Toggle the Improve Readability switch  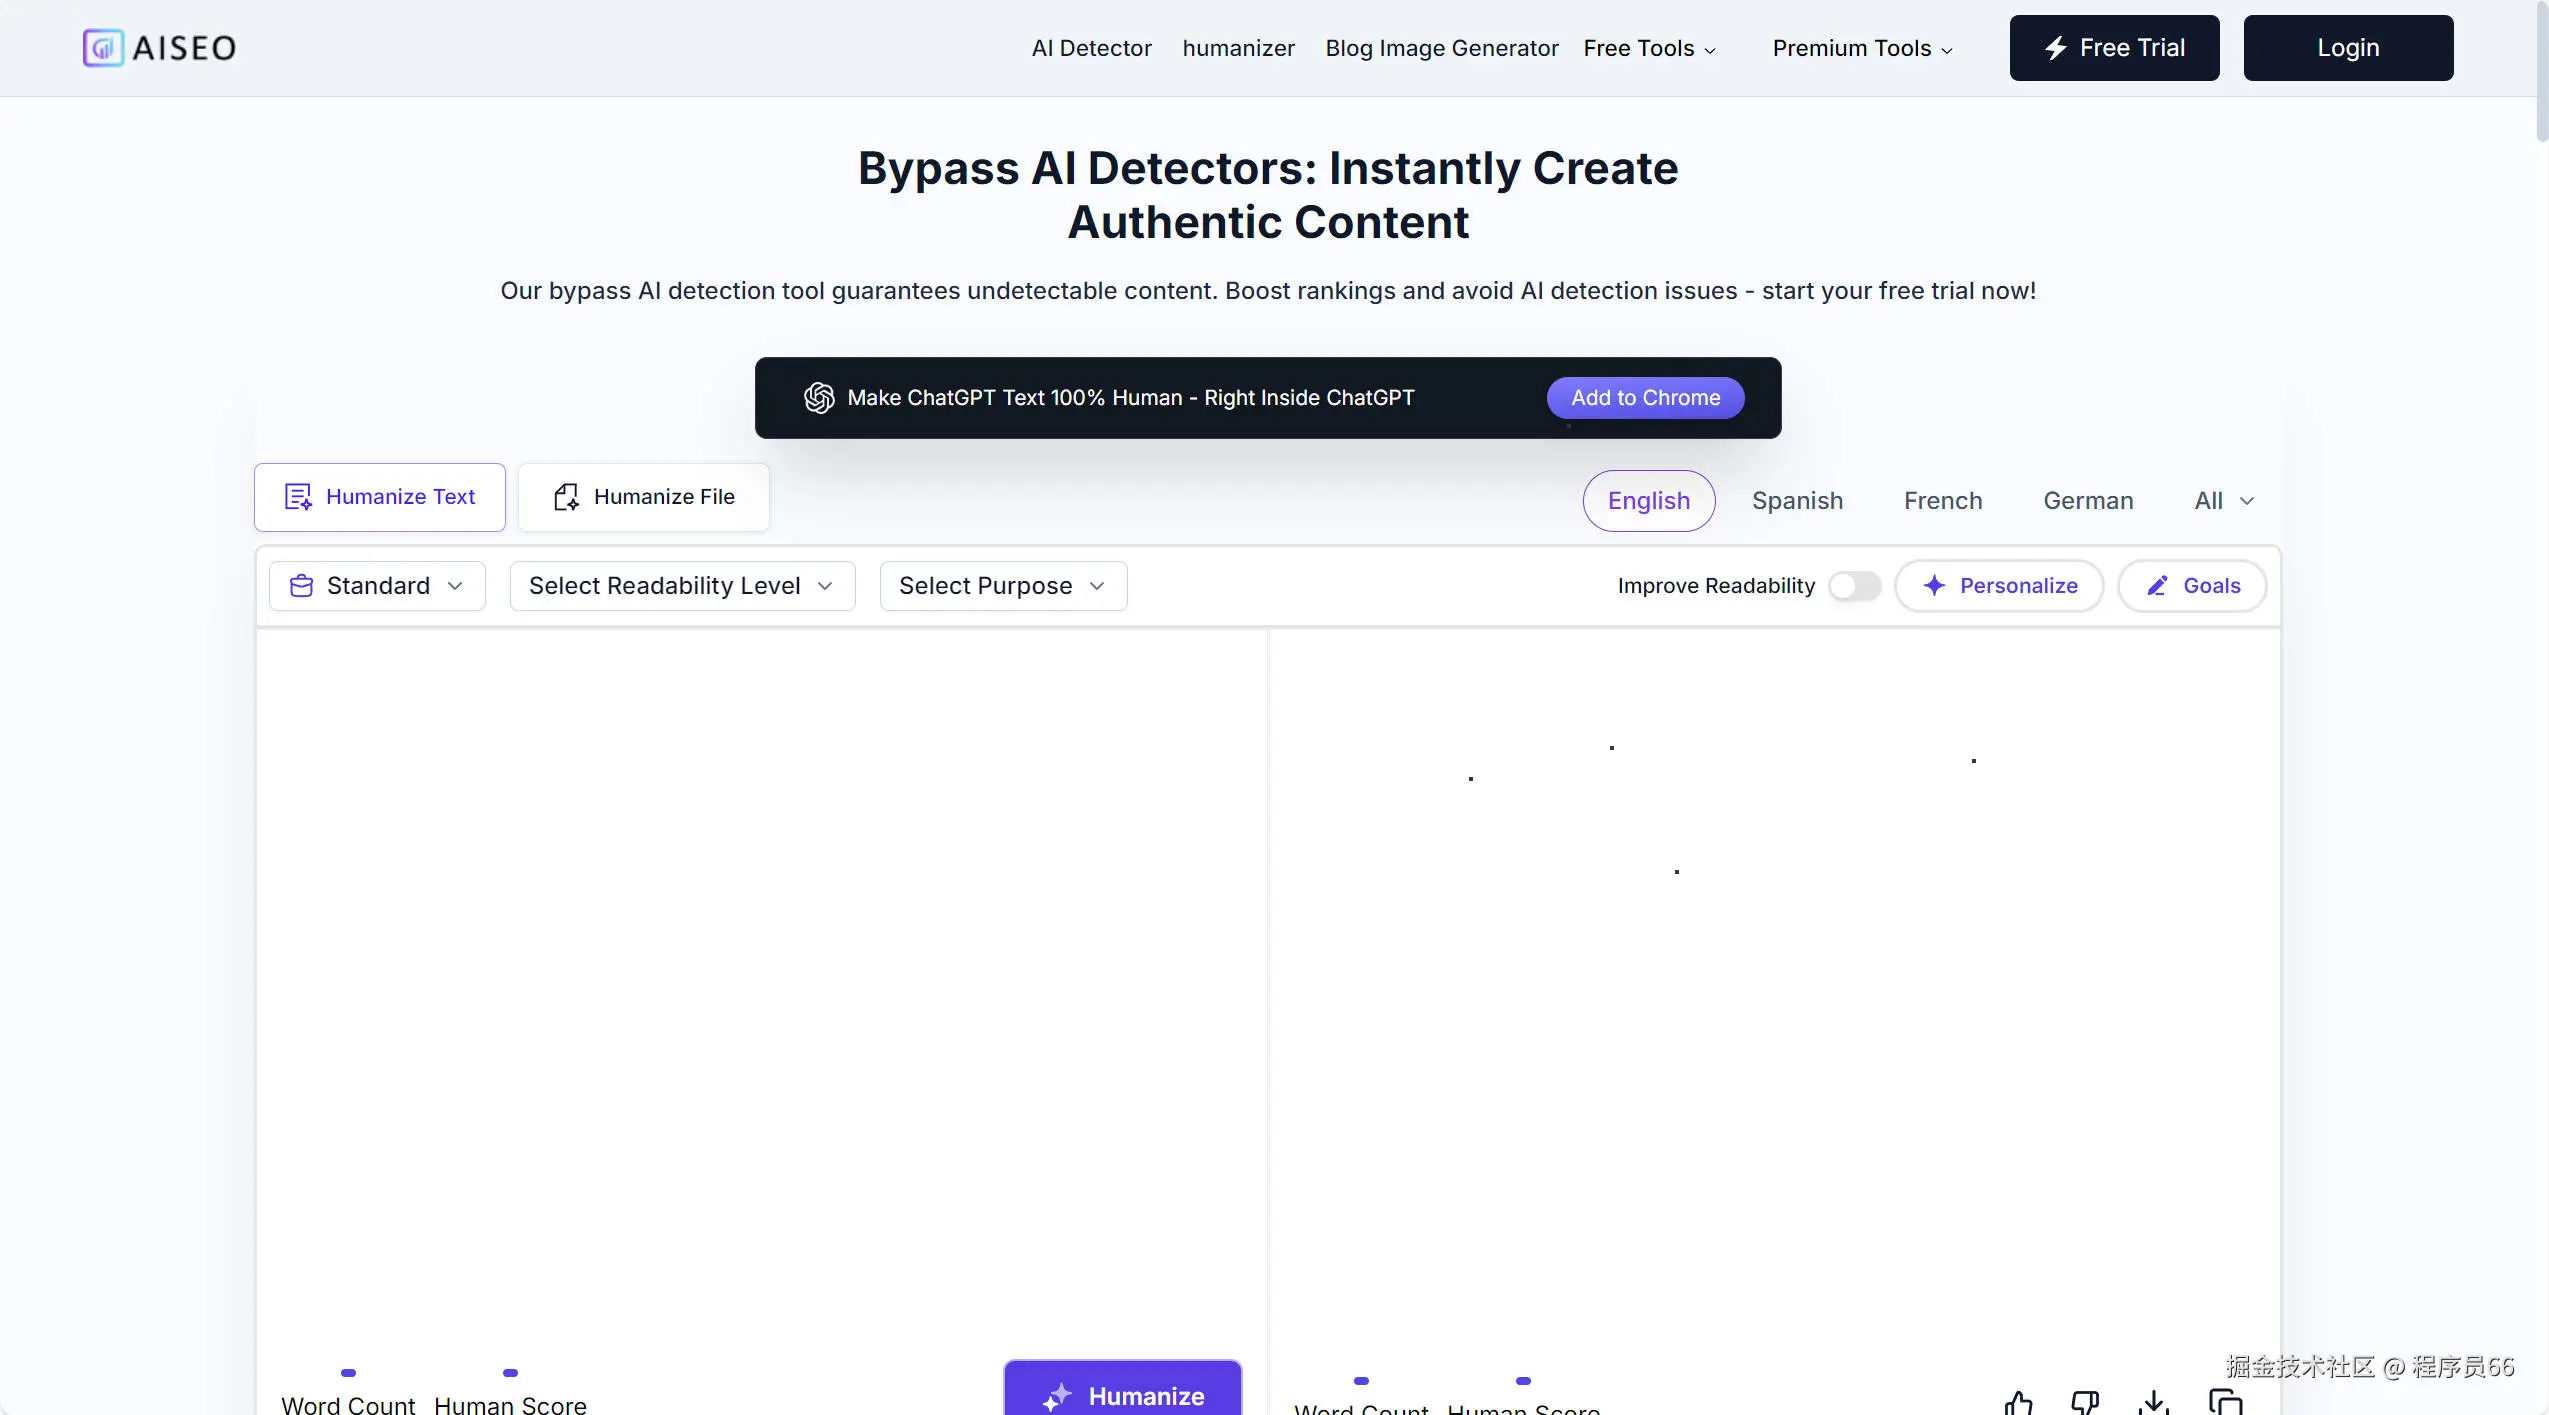tap(1854, 586)
